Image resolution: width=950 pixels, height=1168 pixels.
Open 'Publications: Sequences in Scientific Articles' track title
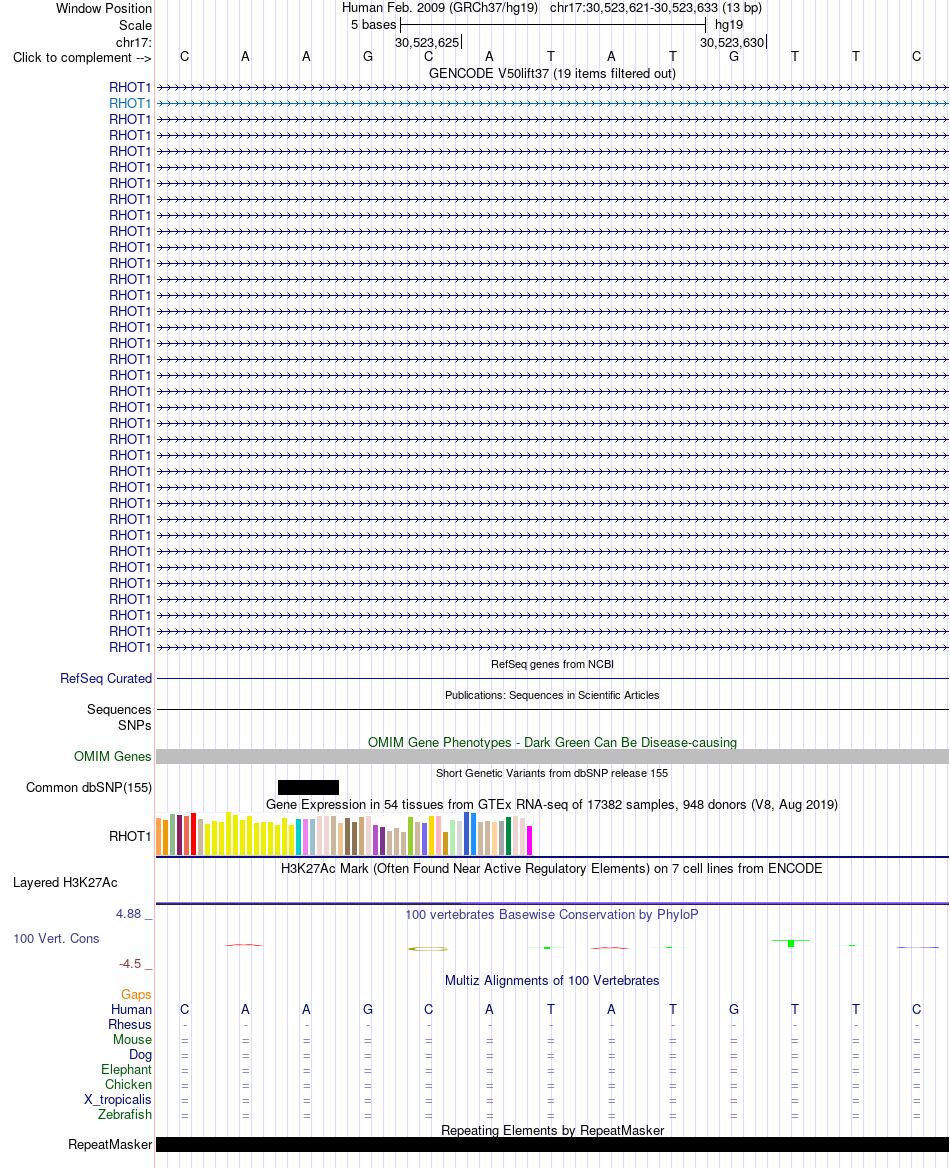click(x=552, y=696)
